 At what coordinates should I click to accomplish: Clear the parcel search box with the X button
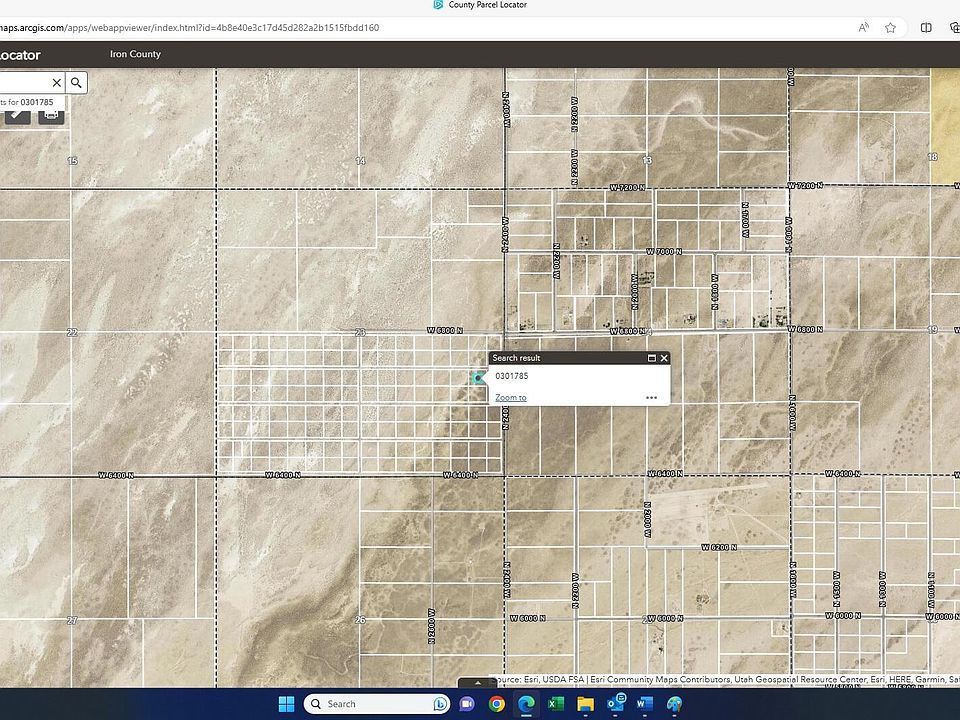57,82
